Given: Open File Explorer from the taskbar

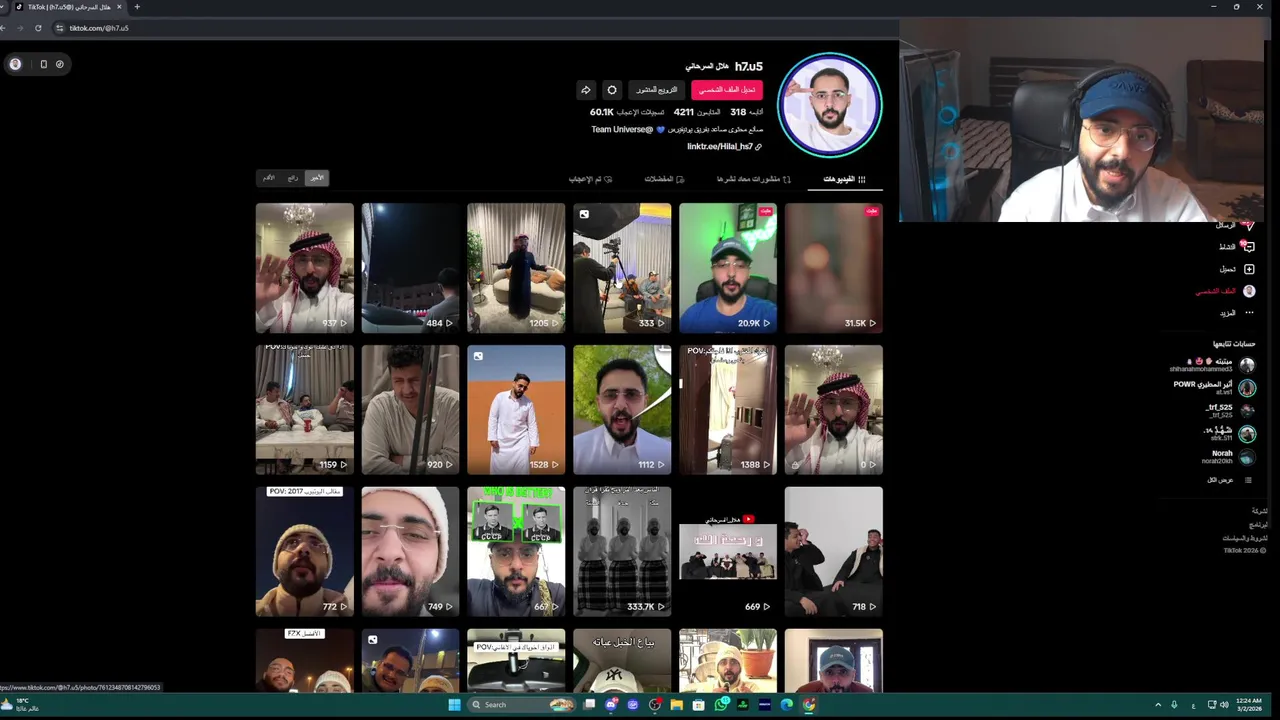Looking at the screenshot, I should pos(677,705).
